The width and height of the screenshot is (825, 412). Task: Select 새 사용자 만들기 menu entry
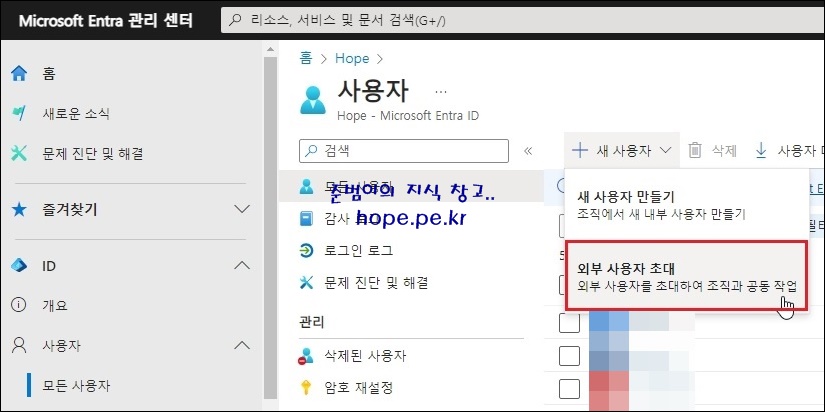point(686,205)
